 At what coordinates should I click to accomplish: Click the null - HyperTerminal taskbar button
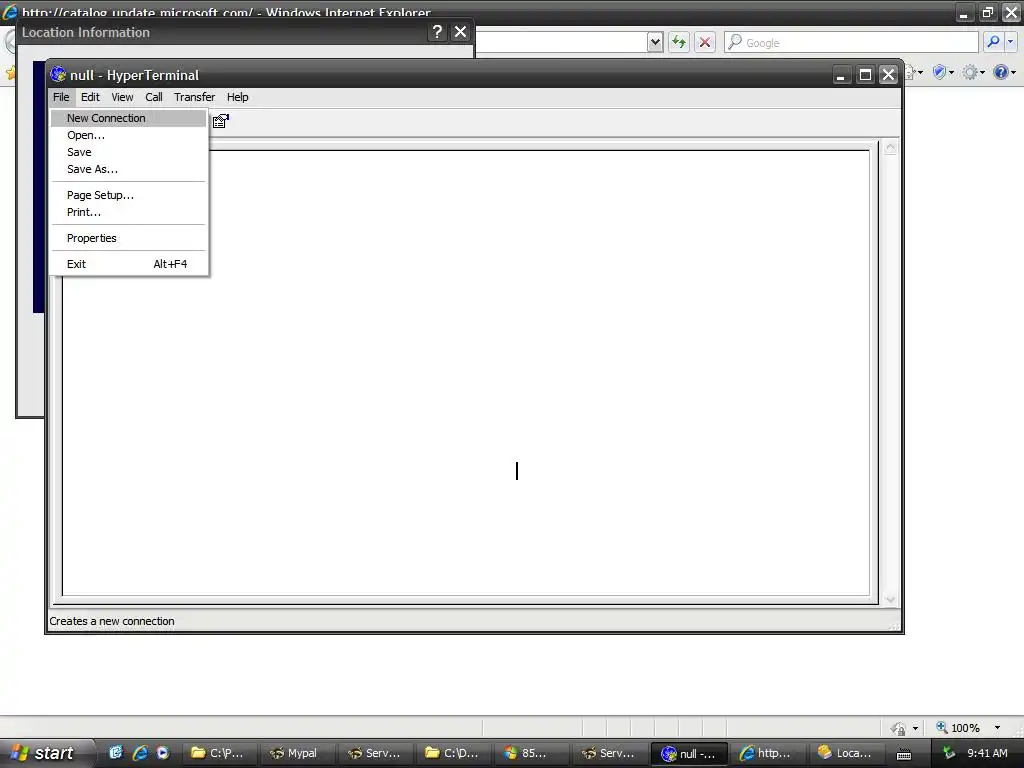pyautogui.click(x=688, y=754)
